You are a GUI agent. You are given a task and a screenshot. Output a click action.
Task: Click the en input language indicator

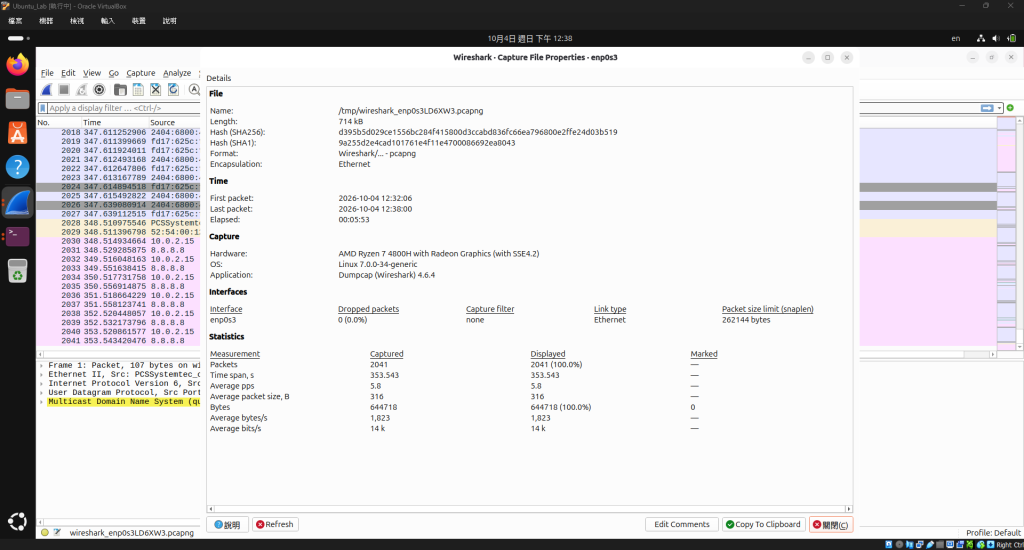[x=955, y=39]
